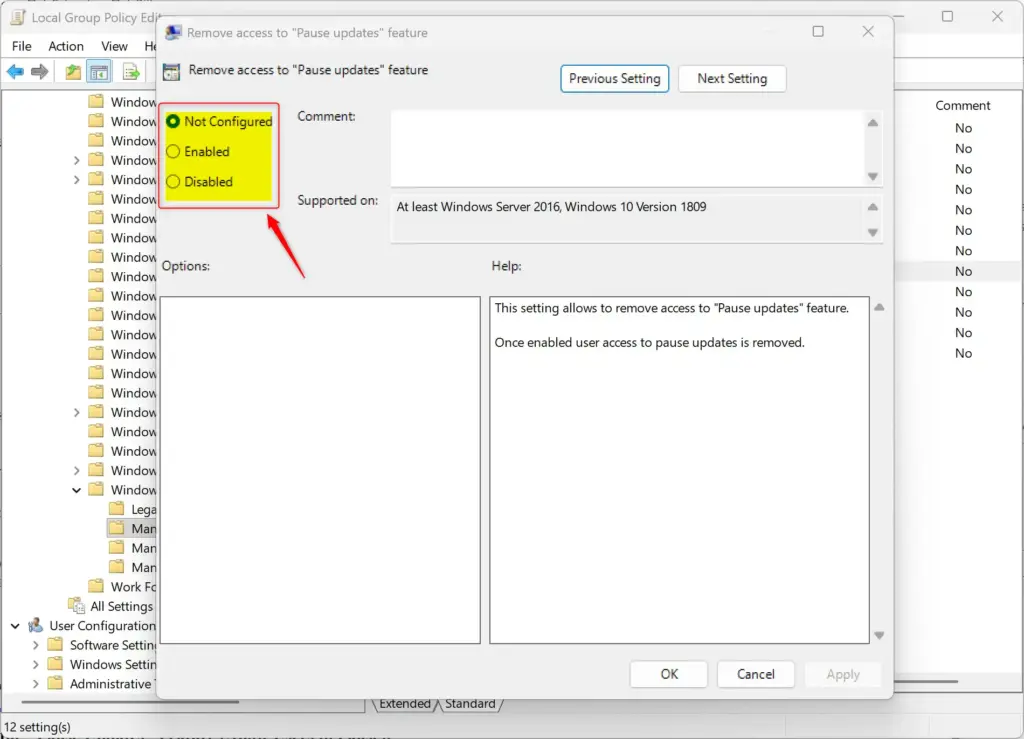
Task: Click the Administrative Templates folder icon under User Configuration
Action: coord(56,684)
